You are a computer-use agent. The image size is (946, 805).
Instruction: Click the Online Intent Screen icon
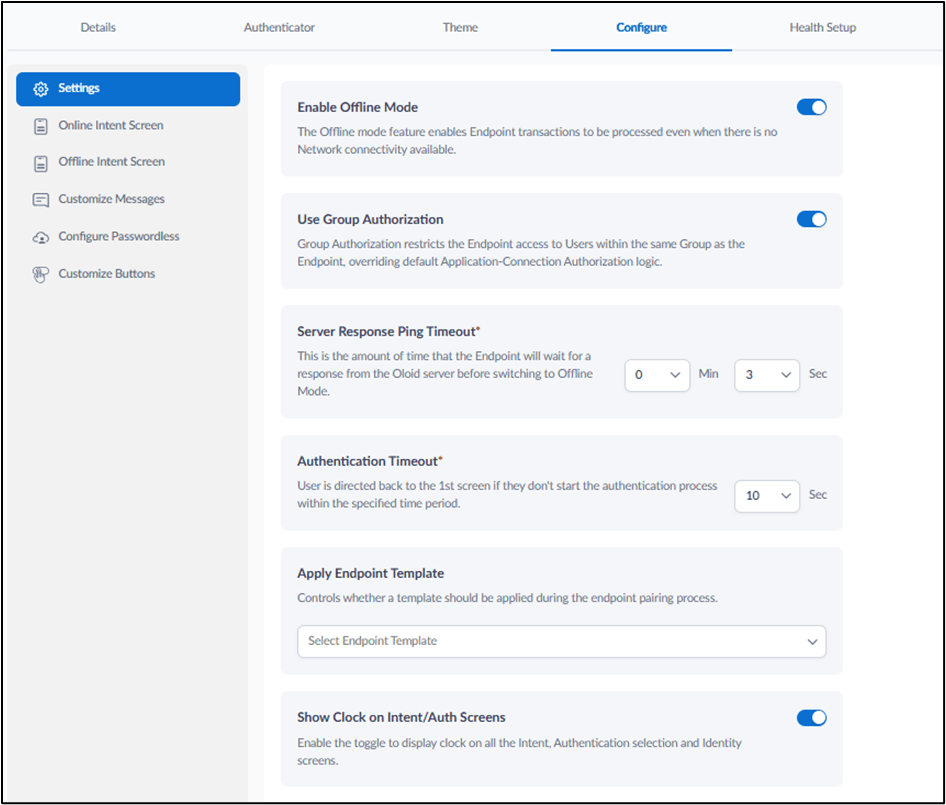tap(40, 126)
